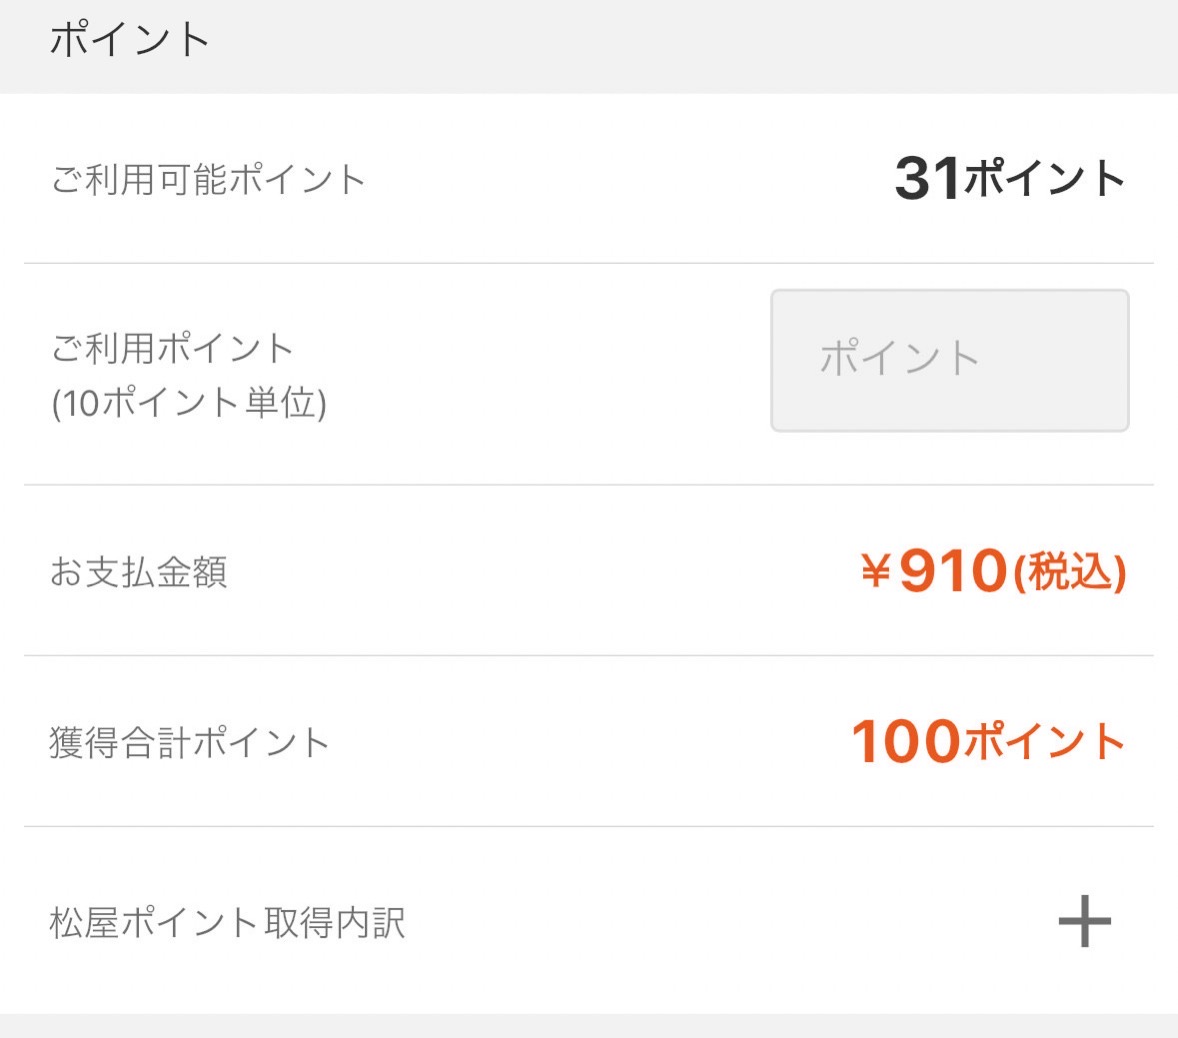Tap the ポイント unit after 31
The image size is (1178, 1038).
(1044, 179)
